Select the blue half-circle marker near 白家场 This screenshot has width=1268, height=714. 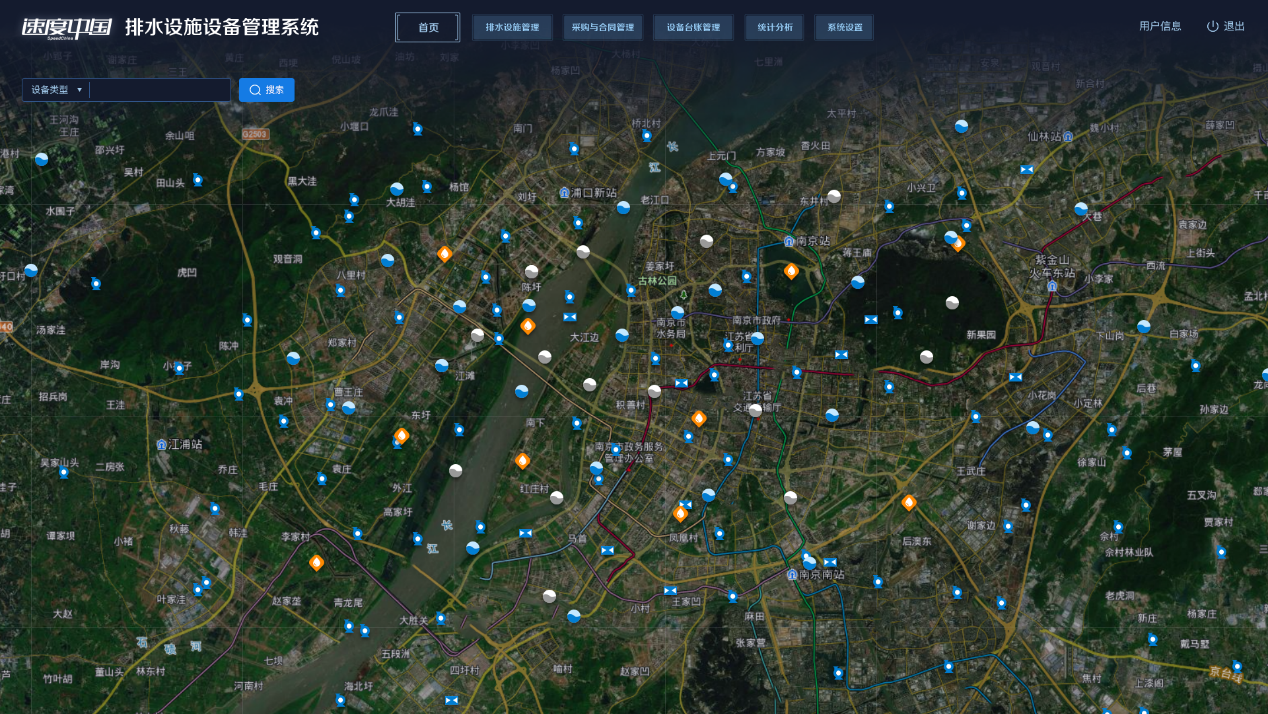click(x=1144, y=326)
